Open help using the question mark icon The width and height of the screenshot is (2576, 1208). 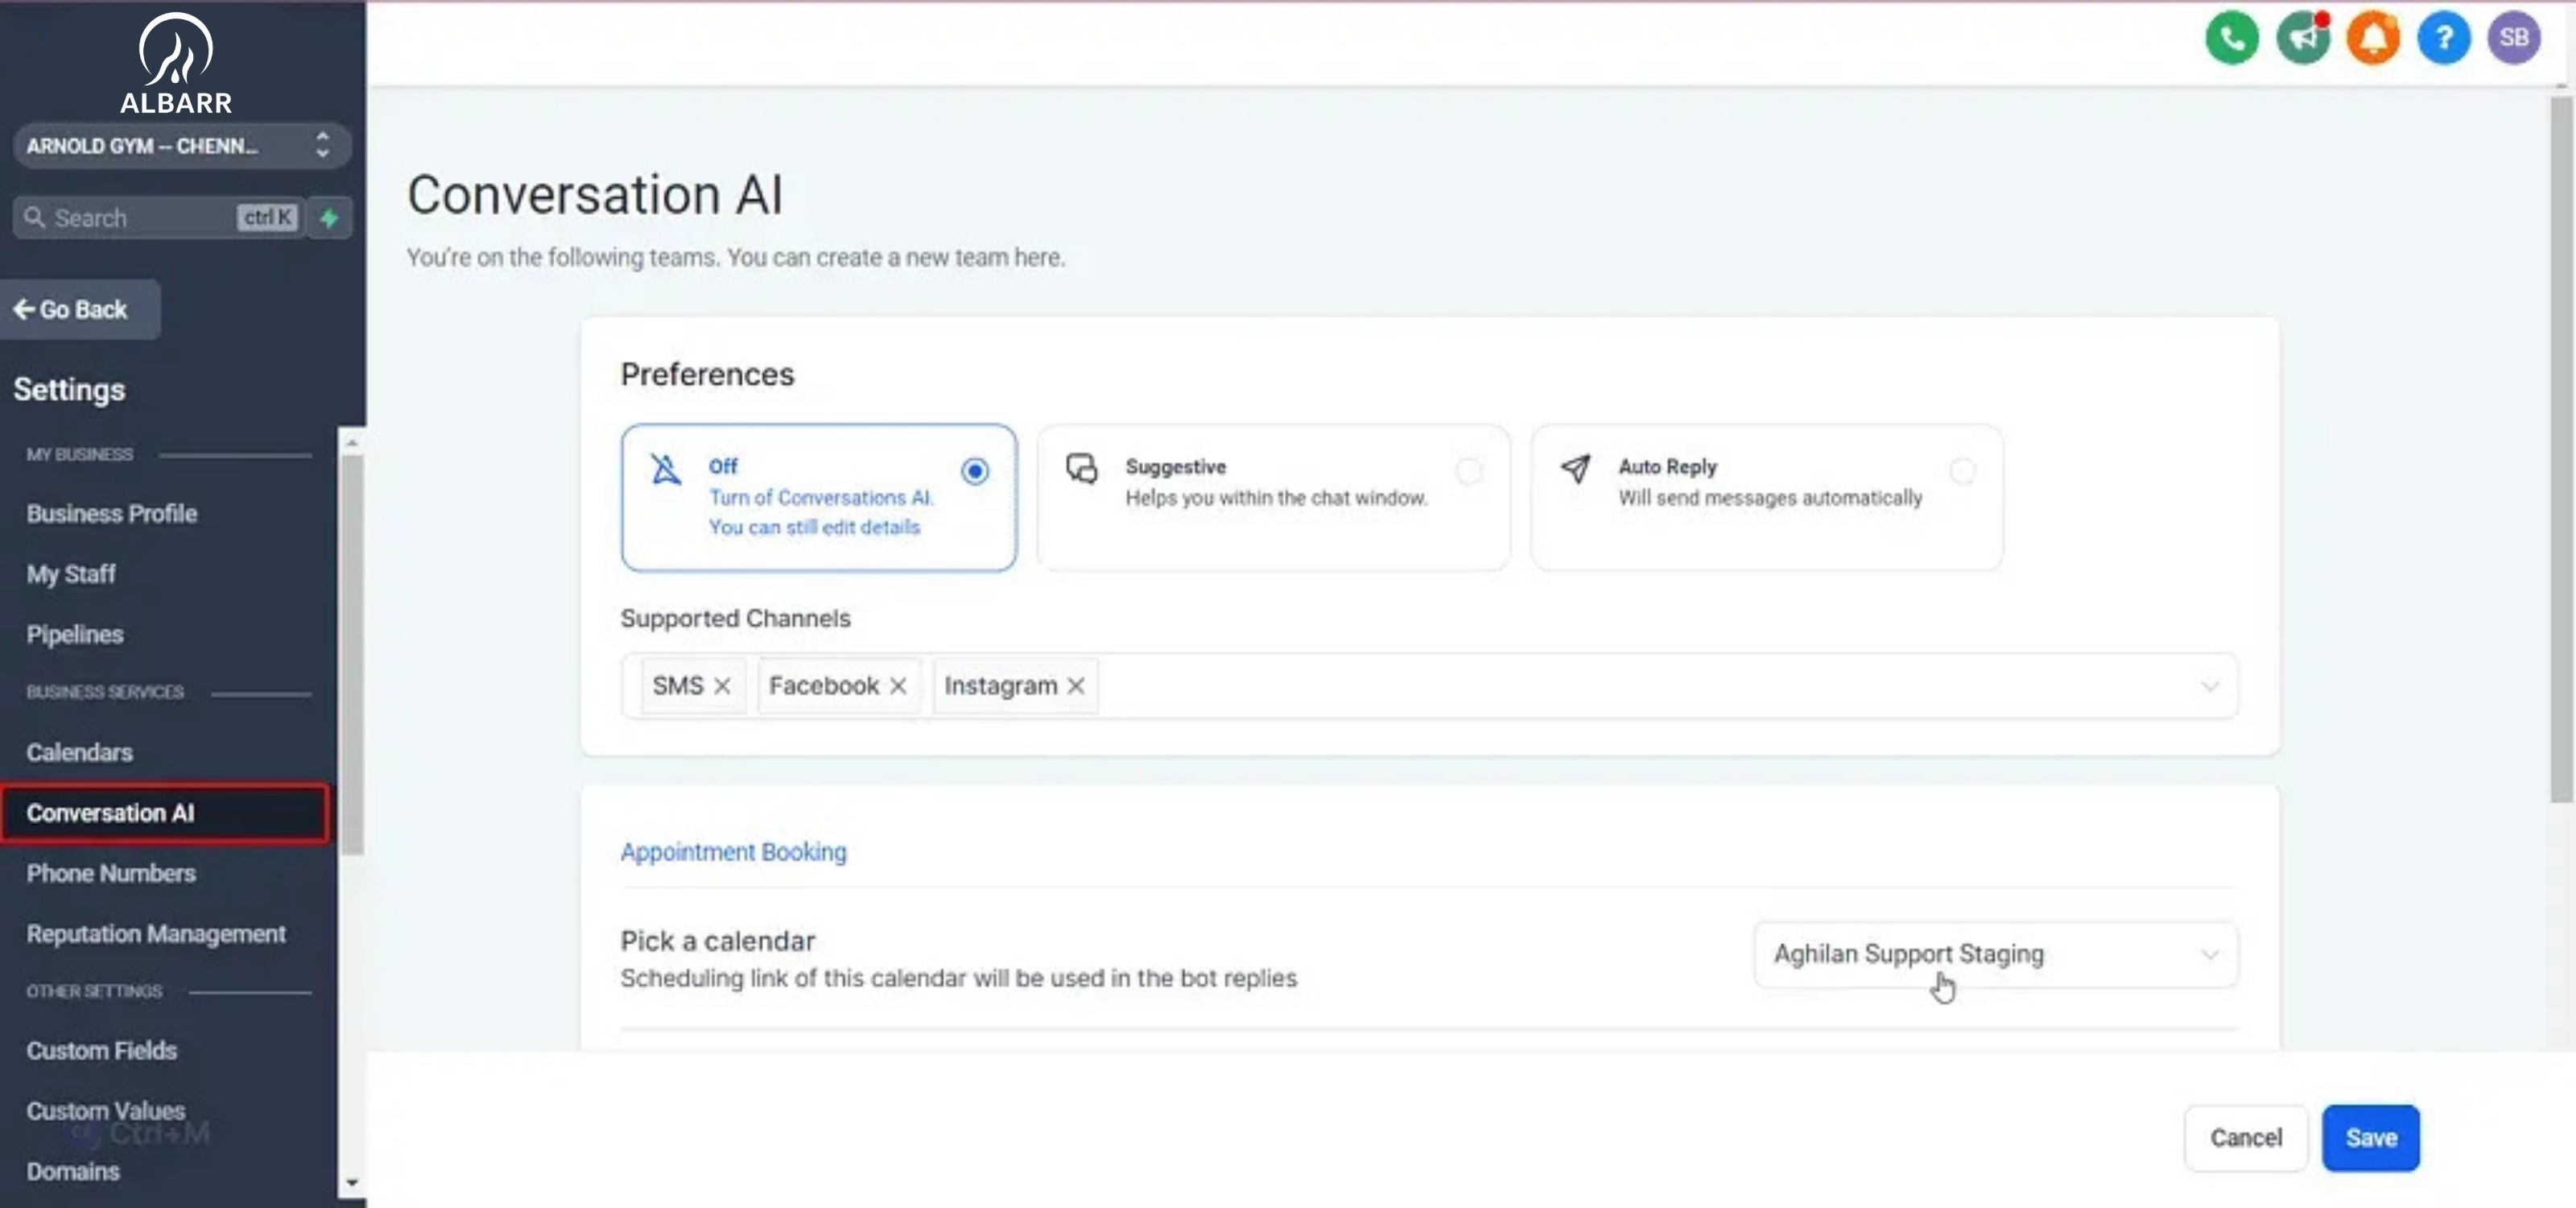pos(2443,38)
